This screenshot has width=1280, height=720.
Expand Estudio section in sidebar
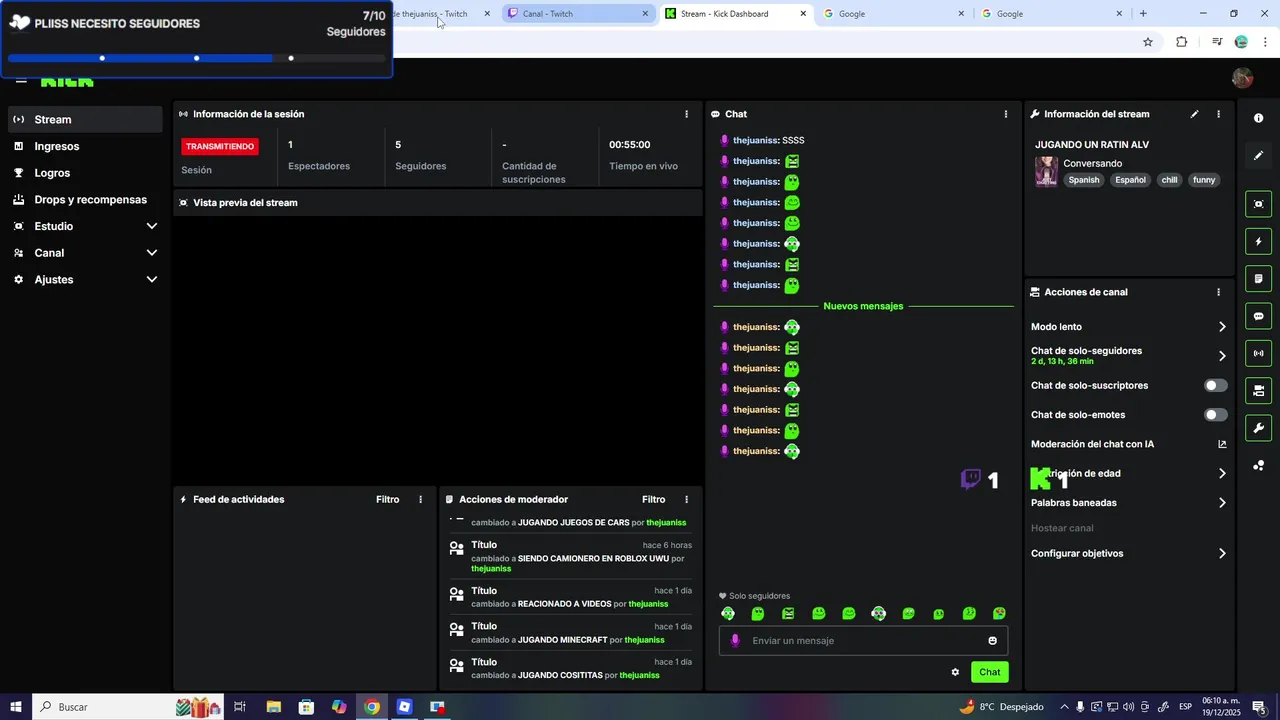pyautogui.click(x=85, y=226)
